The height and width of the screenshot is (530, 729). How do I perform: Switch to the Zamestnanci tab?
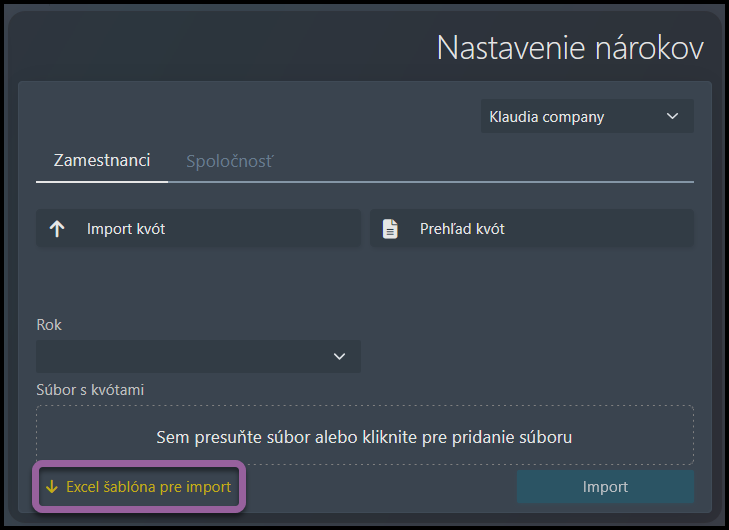(102, 160)
